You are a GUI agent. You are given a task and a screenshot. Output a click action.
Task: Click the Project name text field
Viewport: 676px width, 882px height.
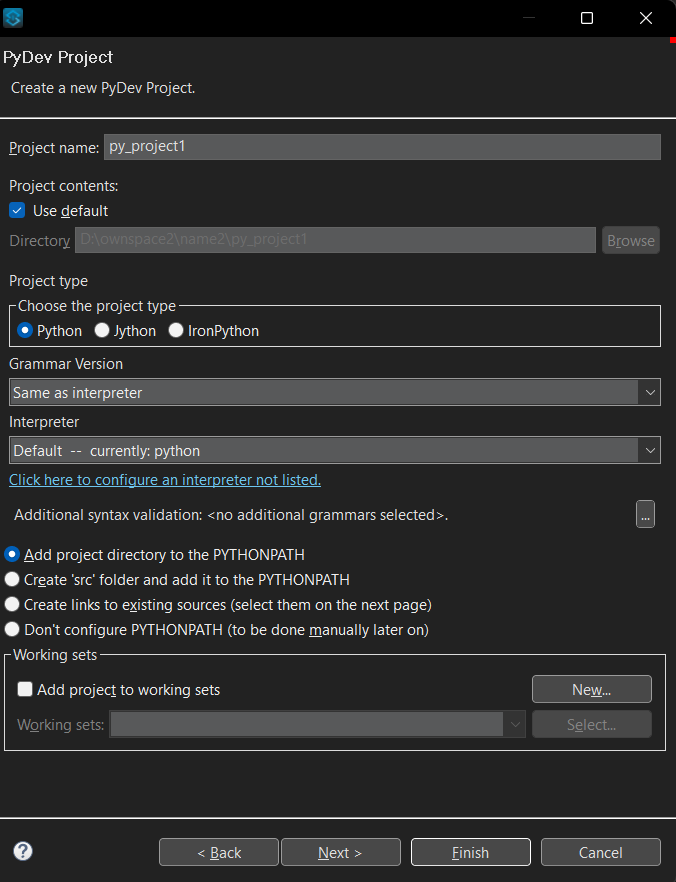click(x=381, y=147)
